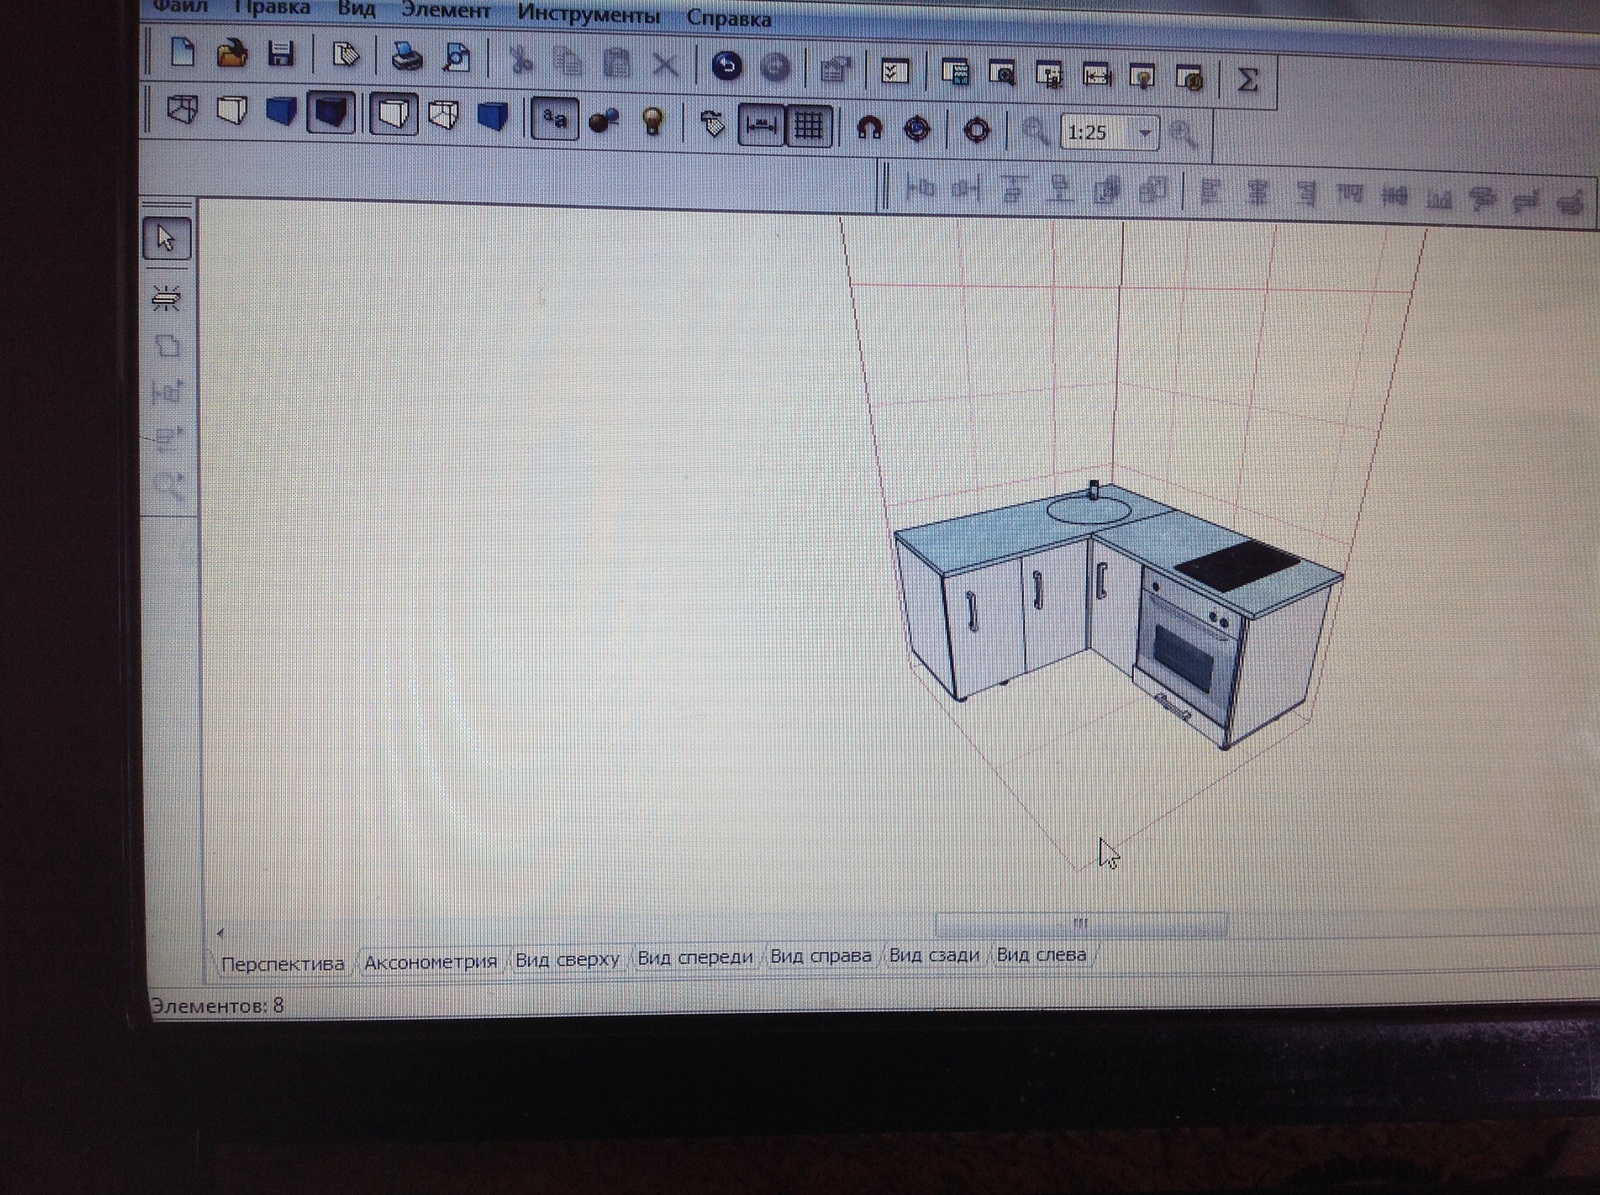Zoom out with the left magnifier
The image size is (1600, 1195).
(1036, 132)
